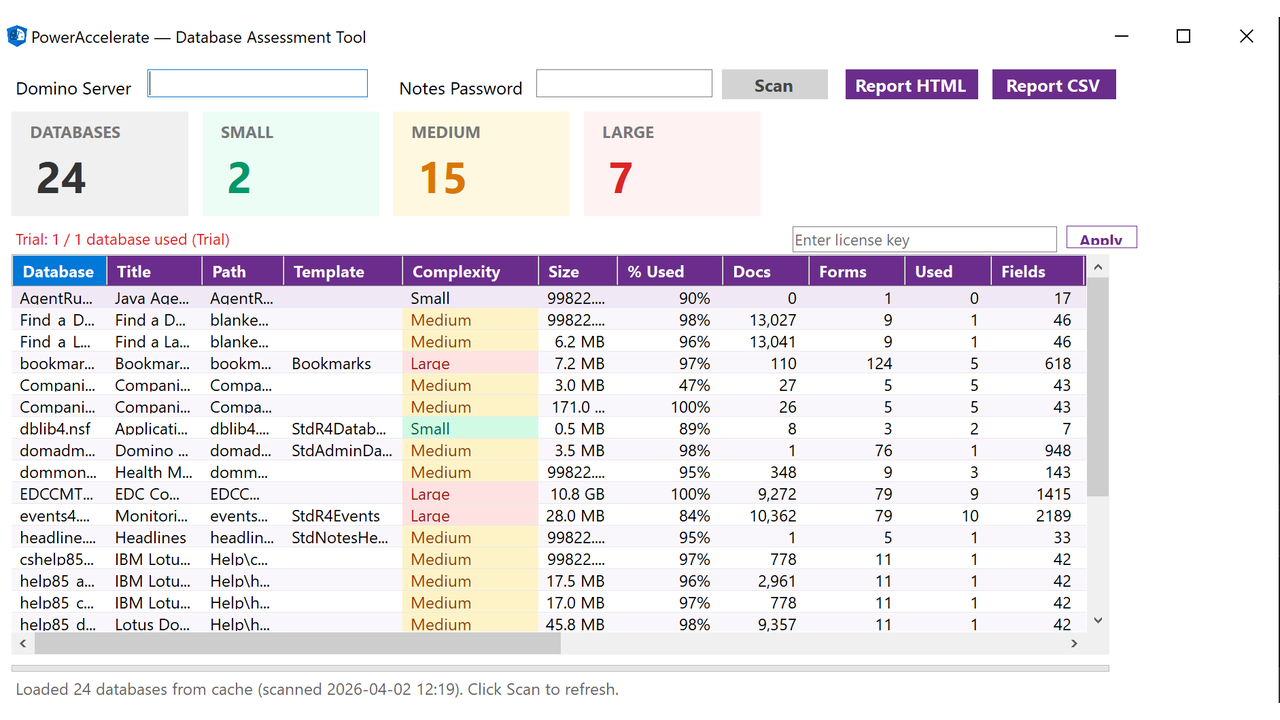Click the 28.0 MB size cell
The height and width of the screenshot is (720, 1280).
click(x=578, y=516)
